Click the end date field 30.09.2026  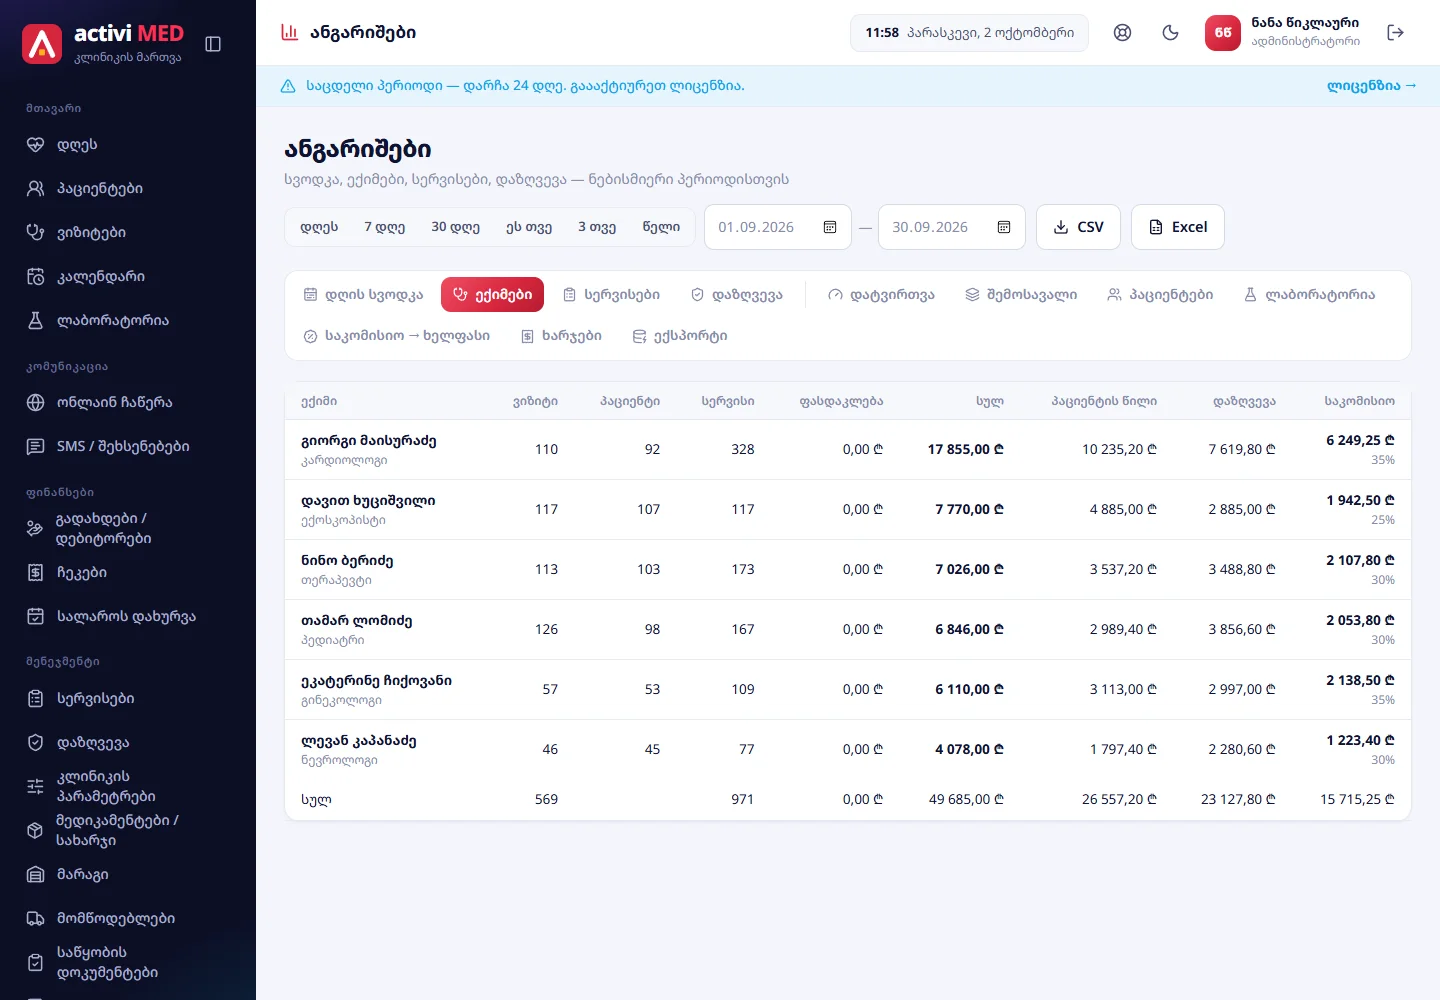tap(952, 227)
